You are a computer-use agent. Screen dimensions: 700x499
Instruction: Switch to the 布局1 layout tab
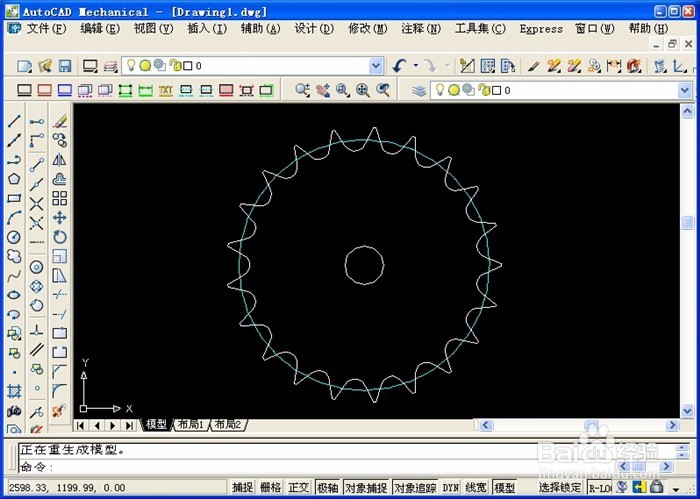click(x=191, y=424)
